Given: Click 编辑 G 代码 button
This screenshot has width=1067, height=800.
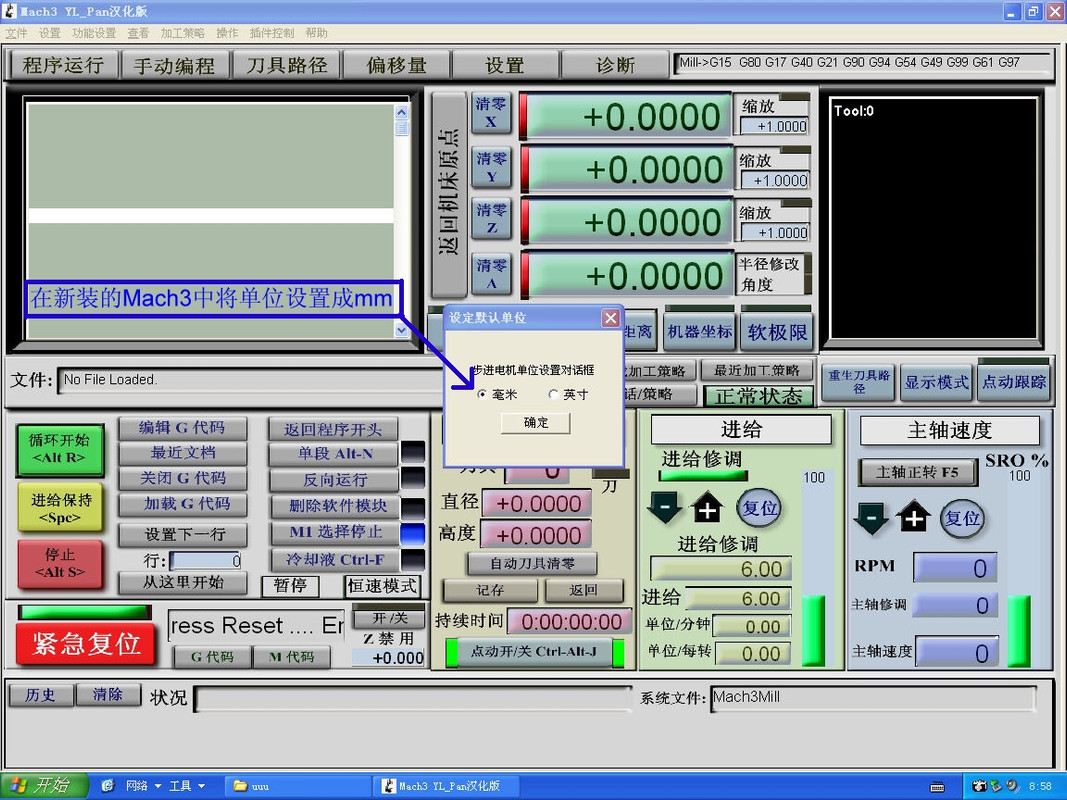Looking at the screenshot, I should pos(182,428).
